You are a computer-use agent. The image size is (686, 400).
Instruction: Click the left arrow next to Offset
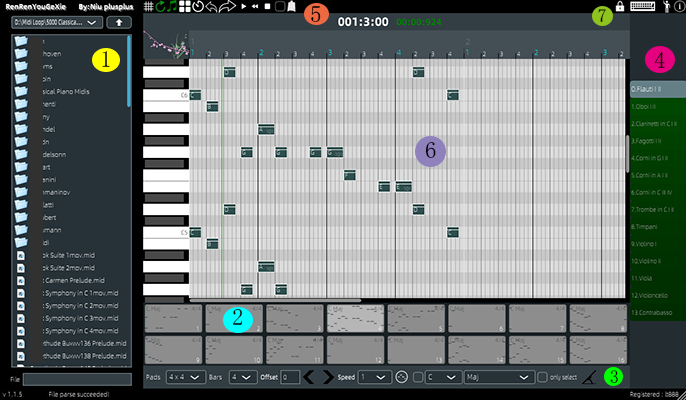click(310, 377)
